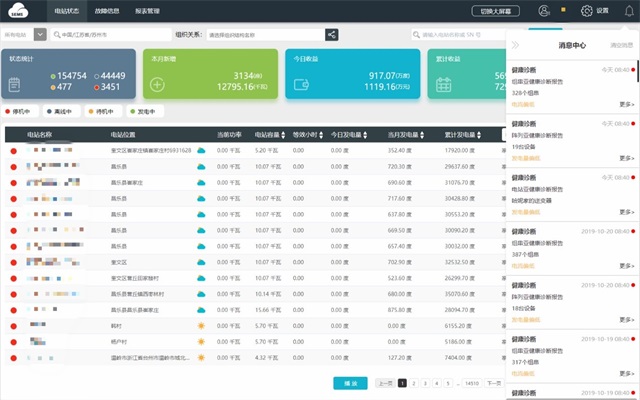Click the wallet icon on 今日收益 card
Screen dimensions: 640x400
298,84
